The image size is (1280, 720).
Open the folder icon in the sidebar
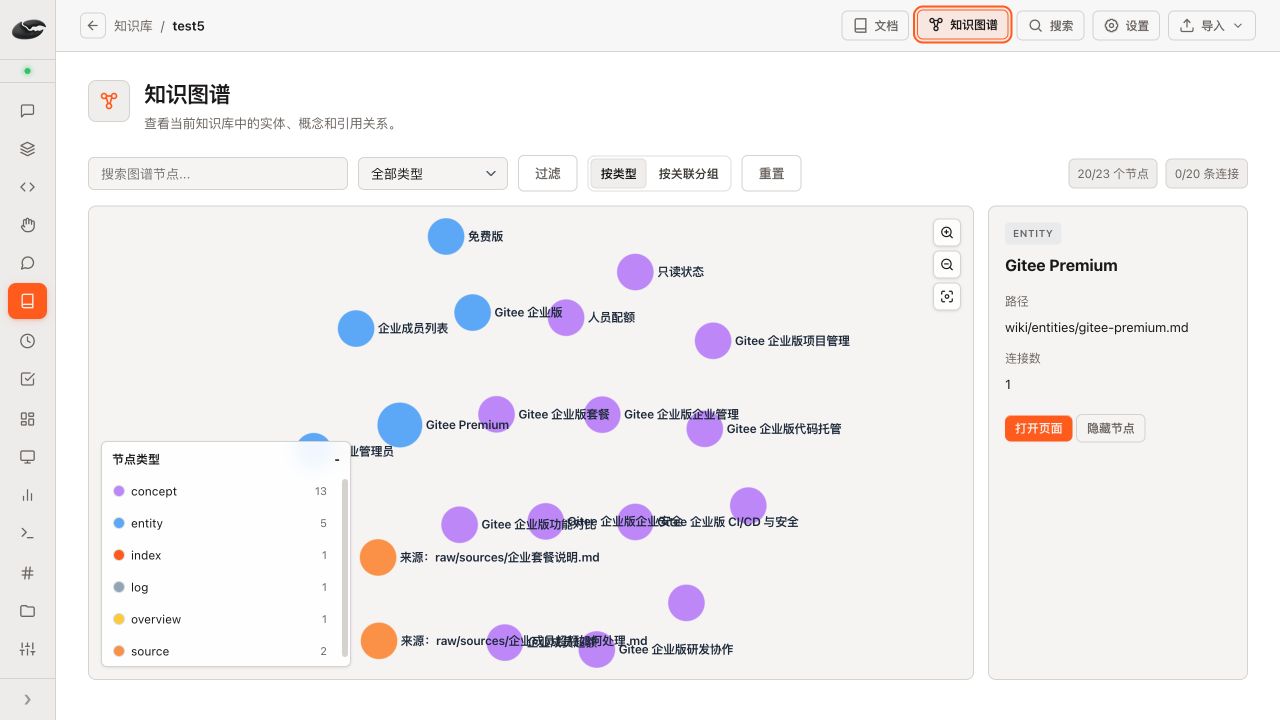(x=28, y=611)
